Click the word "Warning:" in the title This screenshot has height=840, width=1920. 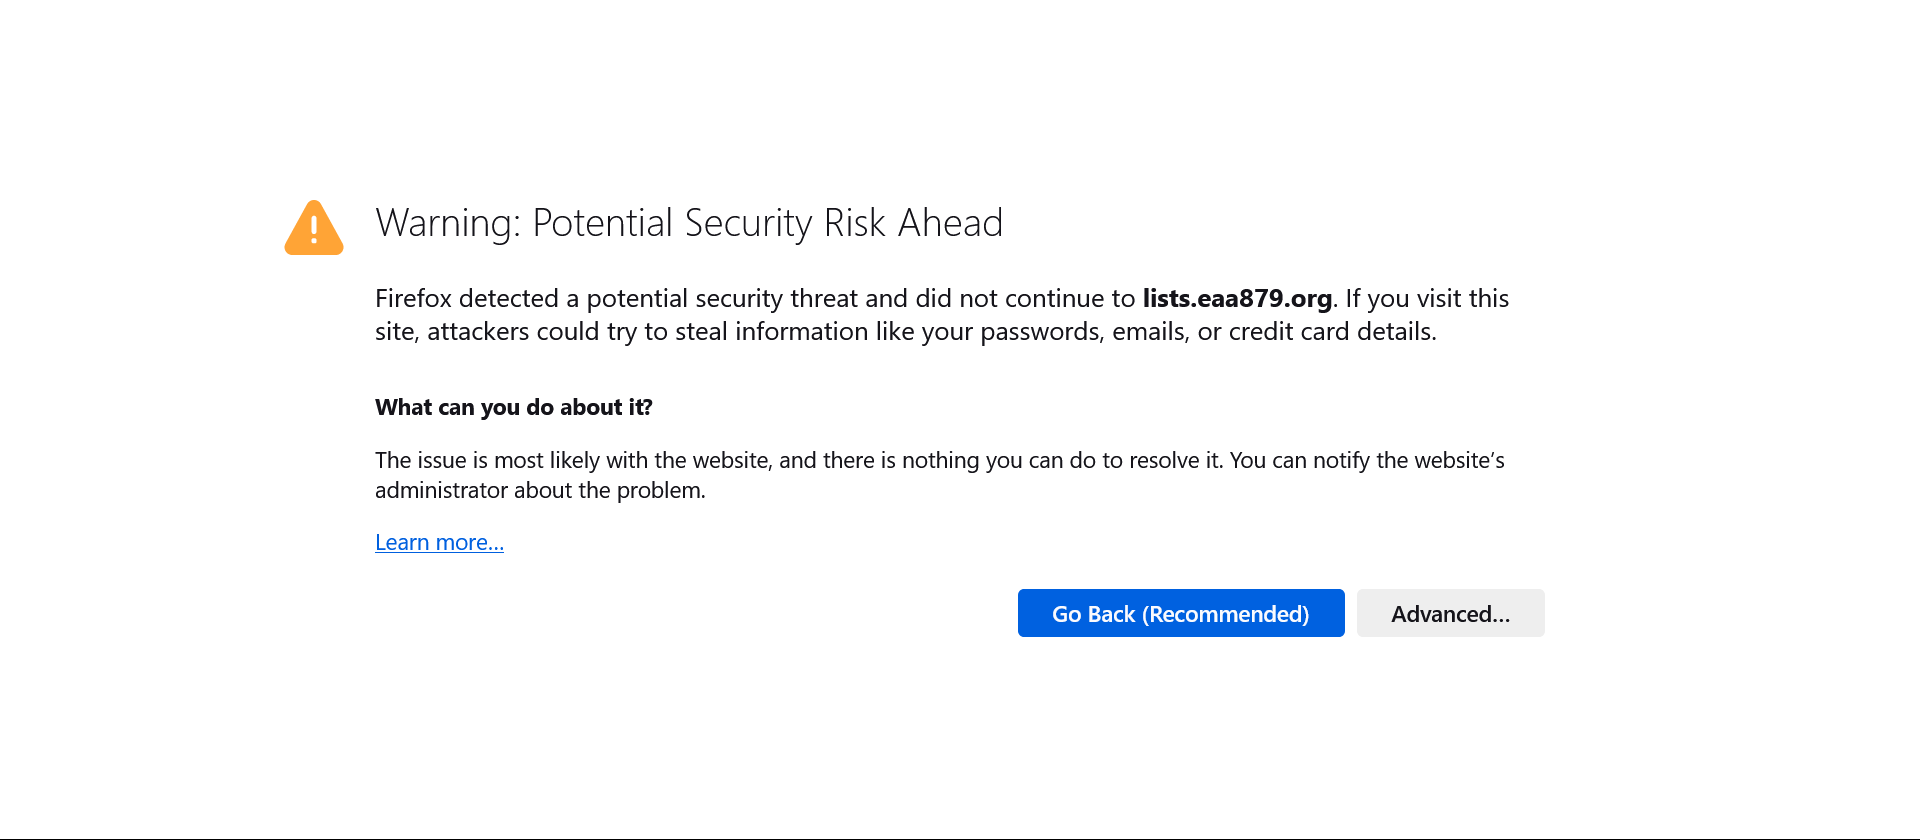click(x=447, y=223)
